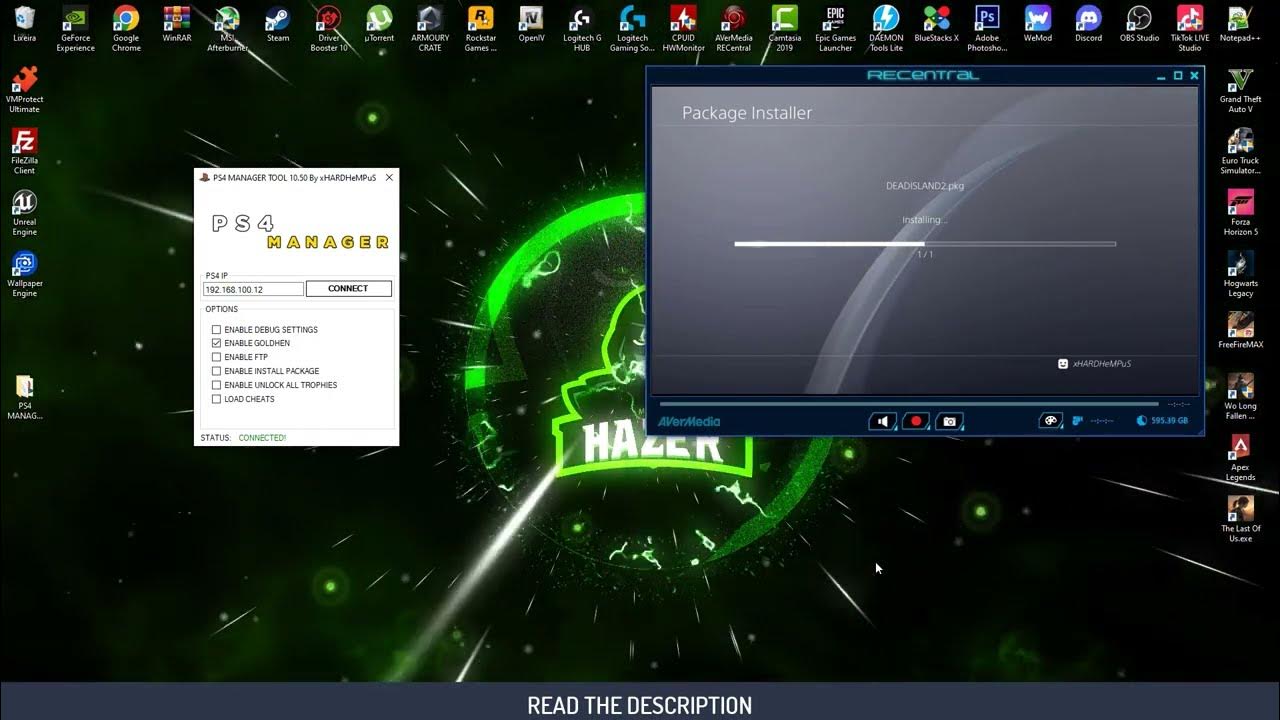
Task: Open Forza Horizon 5 shortcut
Action: click(x=1240, y=212)
